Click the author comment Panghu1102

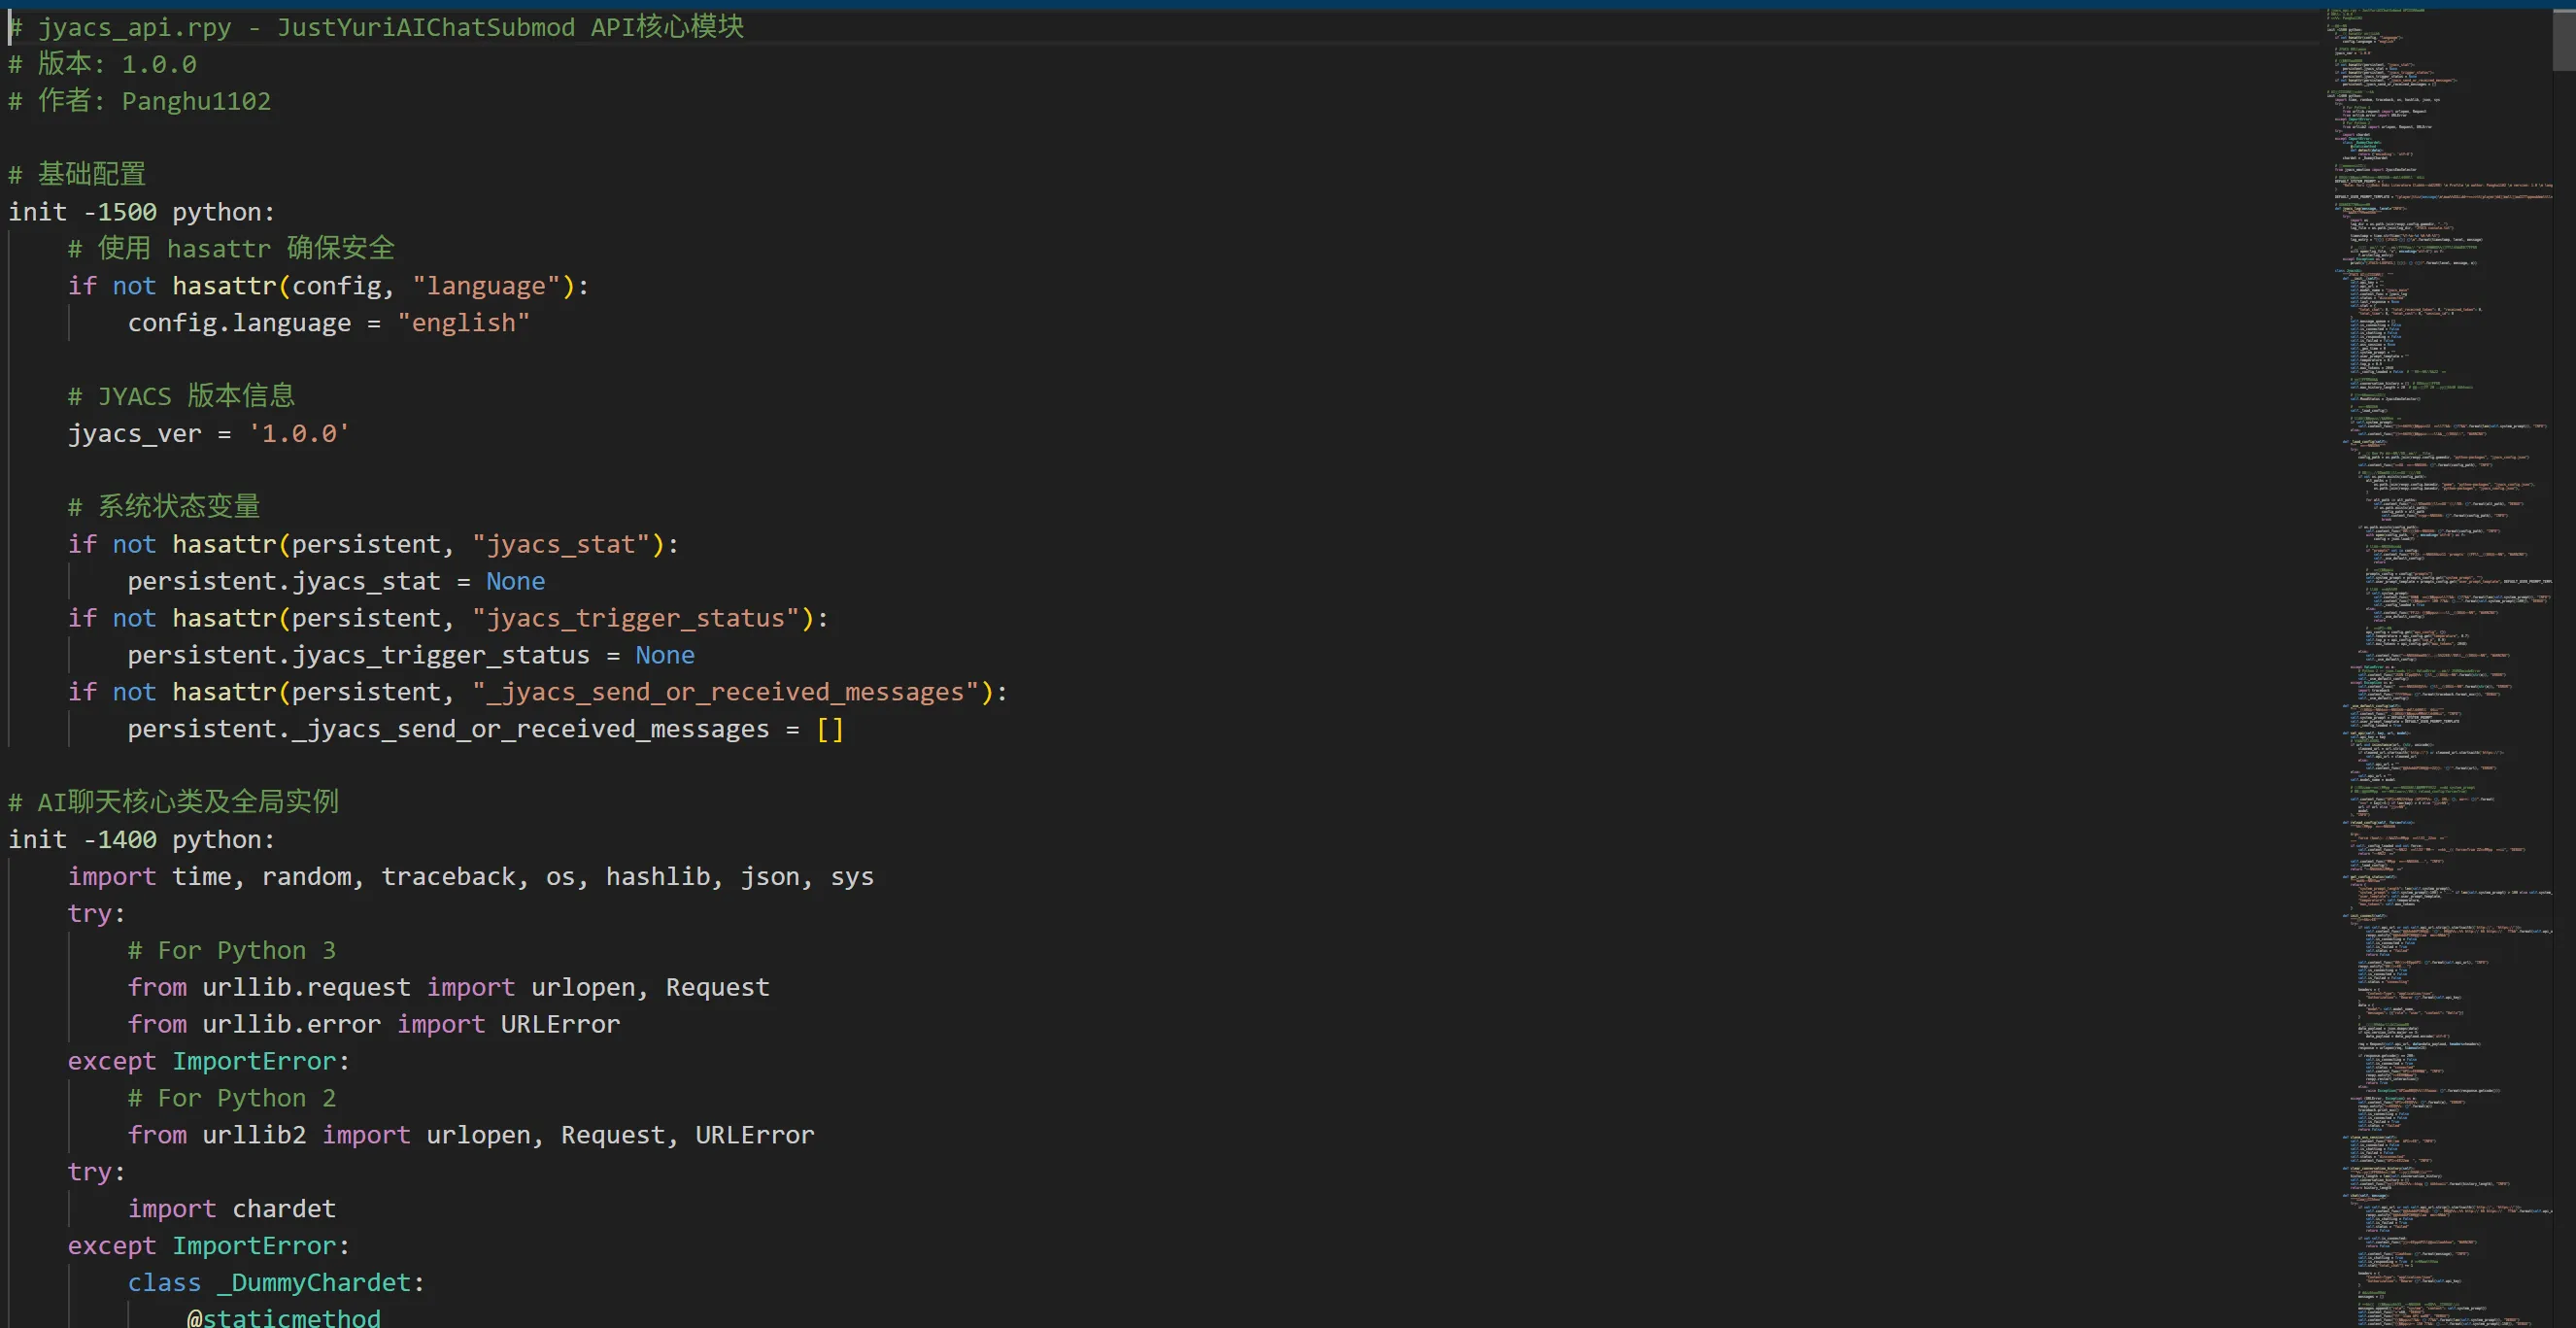click(x=196, y=101)
